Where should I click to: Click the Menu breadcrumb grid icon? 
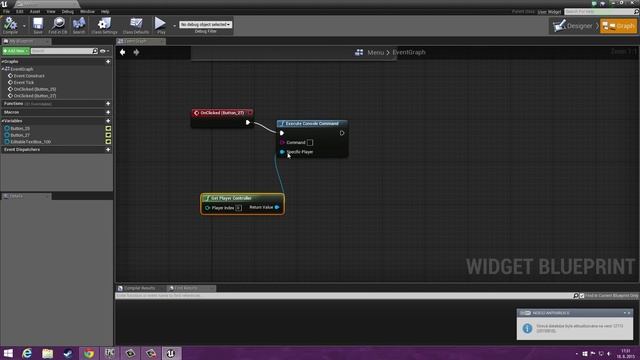359,52
